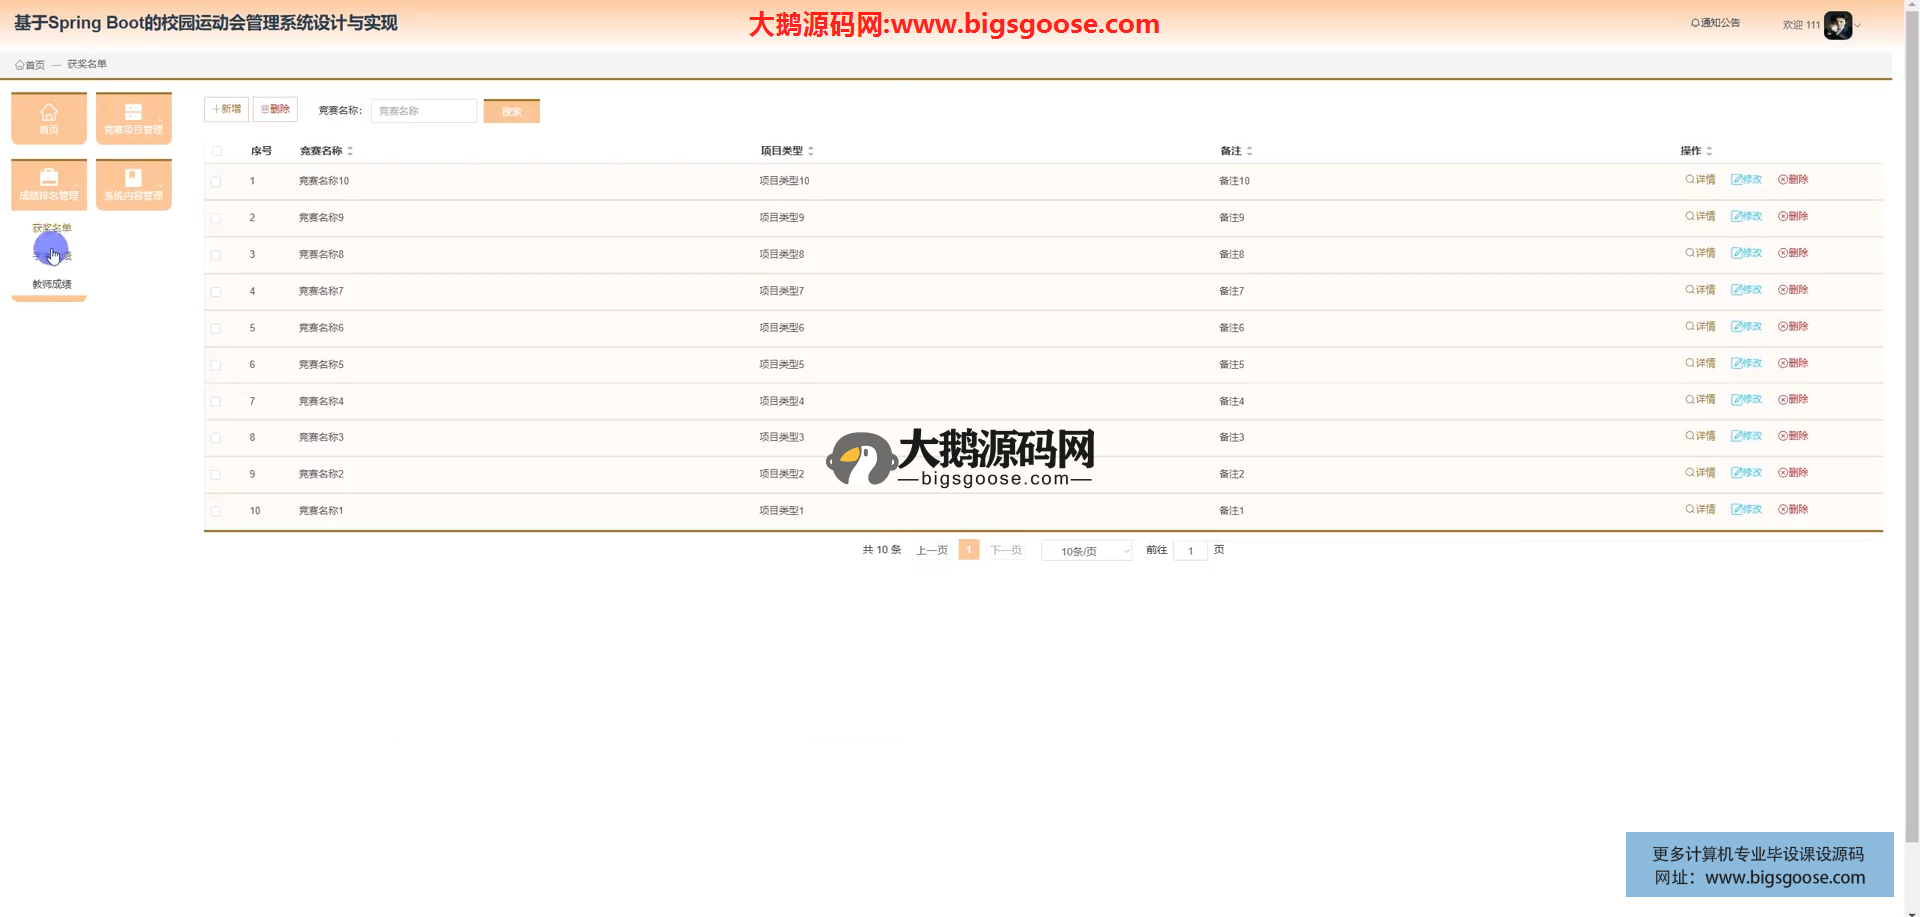Click the 新增 add button

226,109
